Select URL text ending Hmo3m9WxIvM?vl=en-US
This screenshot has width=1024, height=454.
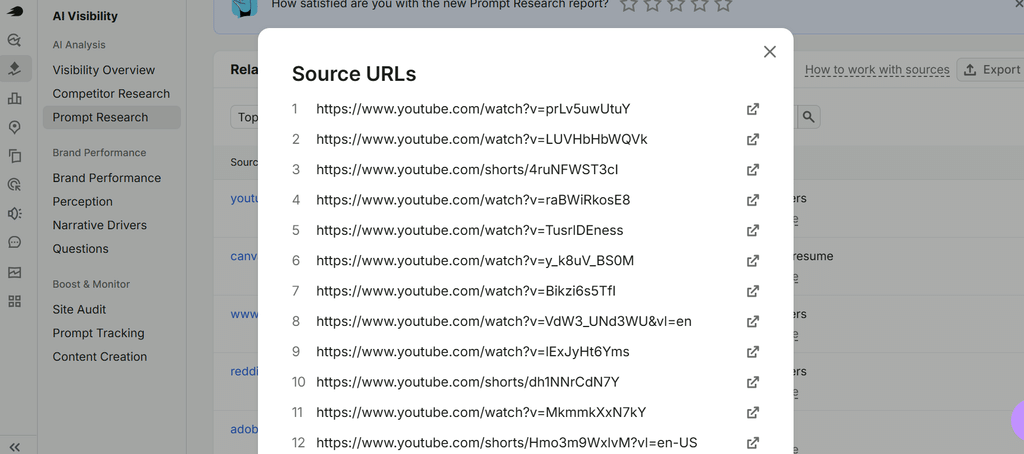507,442
